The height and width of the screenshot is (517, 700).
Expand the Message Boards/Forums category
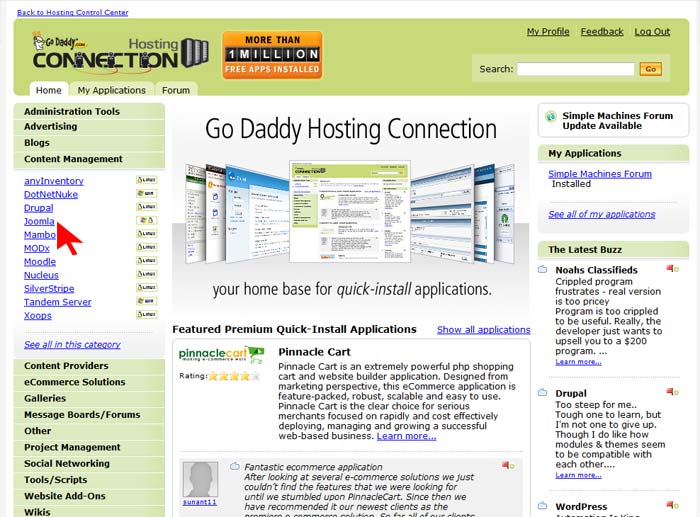pyautogui.click(x=89, y=415)
